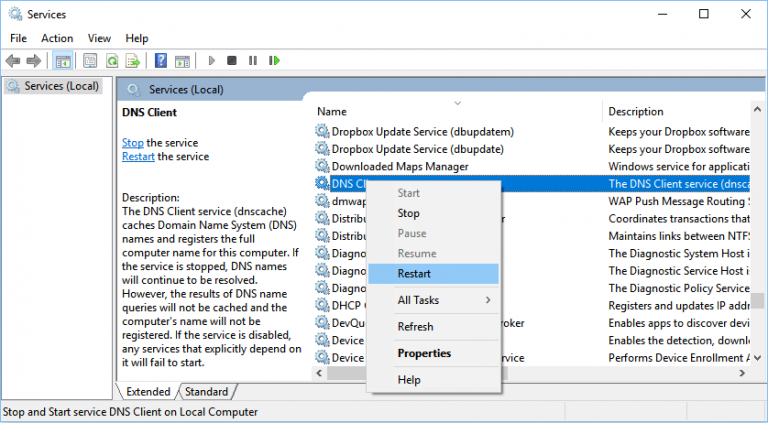Select Stop in the context menu
This screenshot has width=768, height=423.
pos(408,213)
